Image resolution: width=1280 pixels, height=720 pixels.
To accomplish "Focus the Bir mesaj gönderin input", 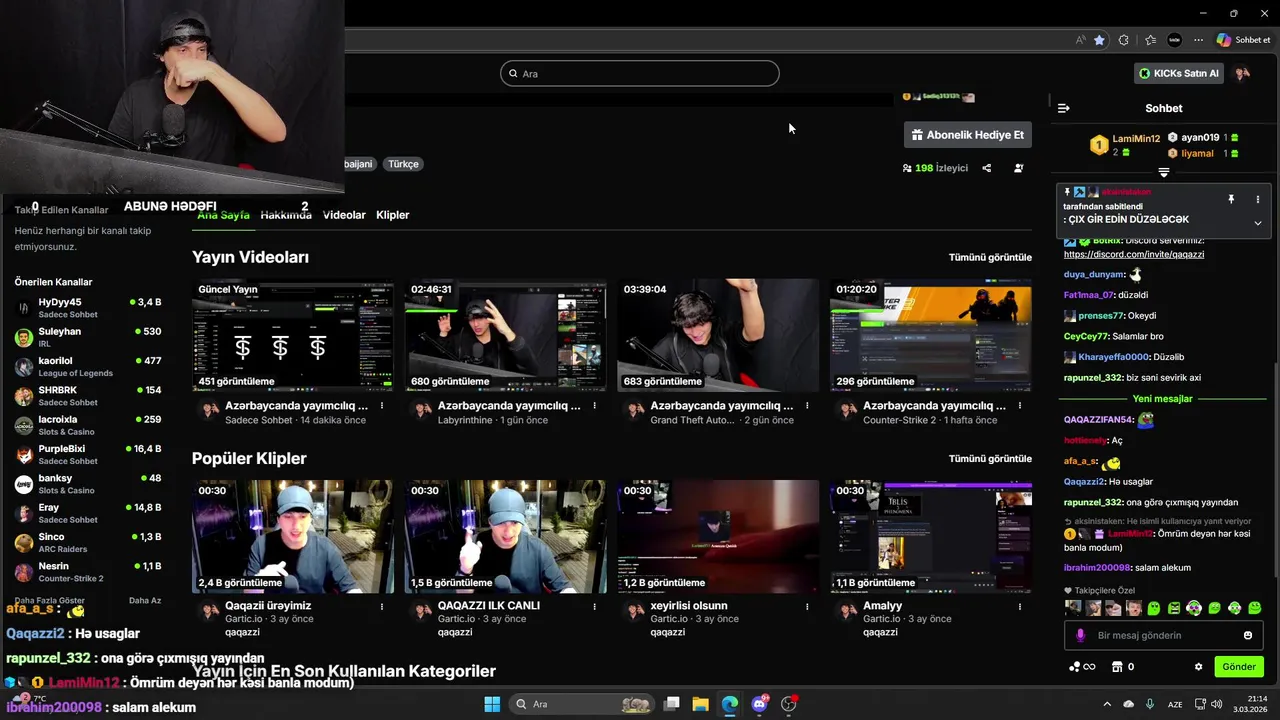I will click(1163, 635).
